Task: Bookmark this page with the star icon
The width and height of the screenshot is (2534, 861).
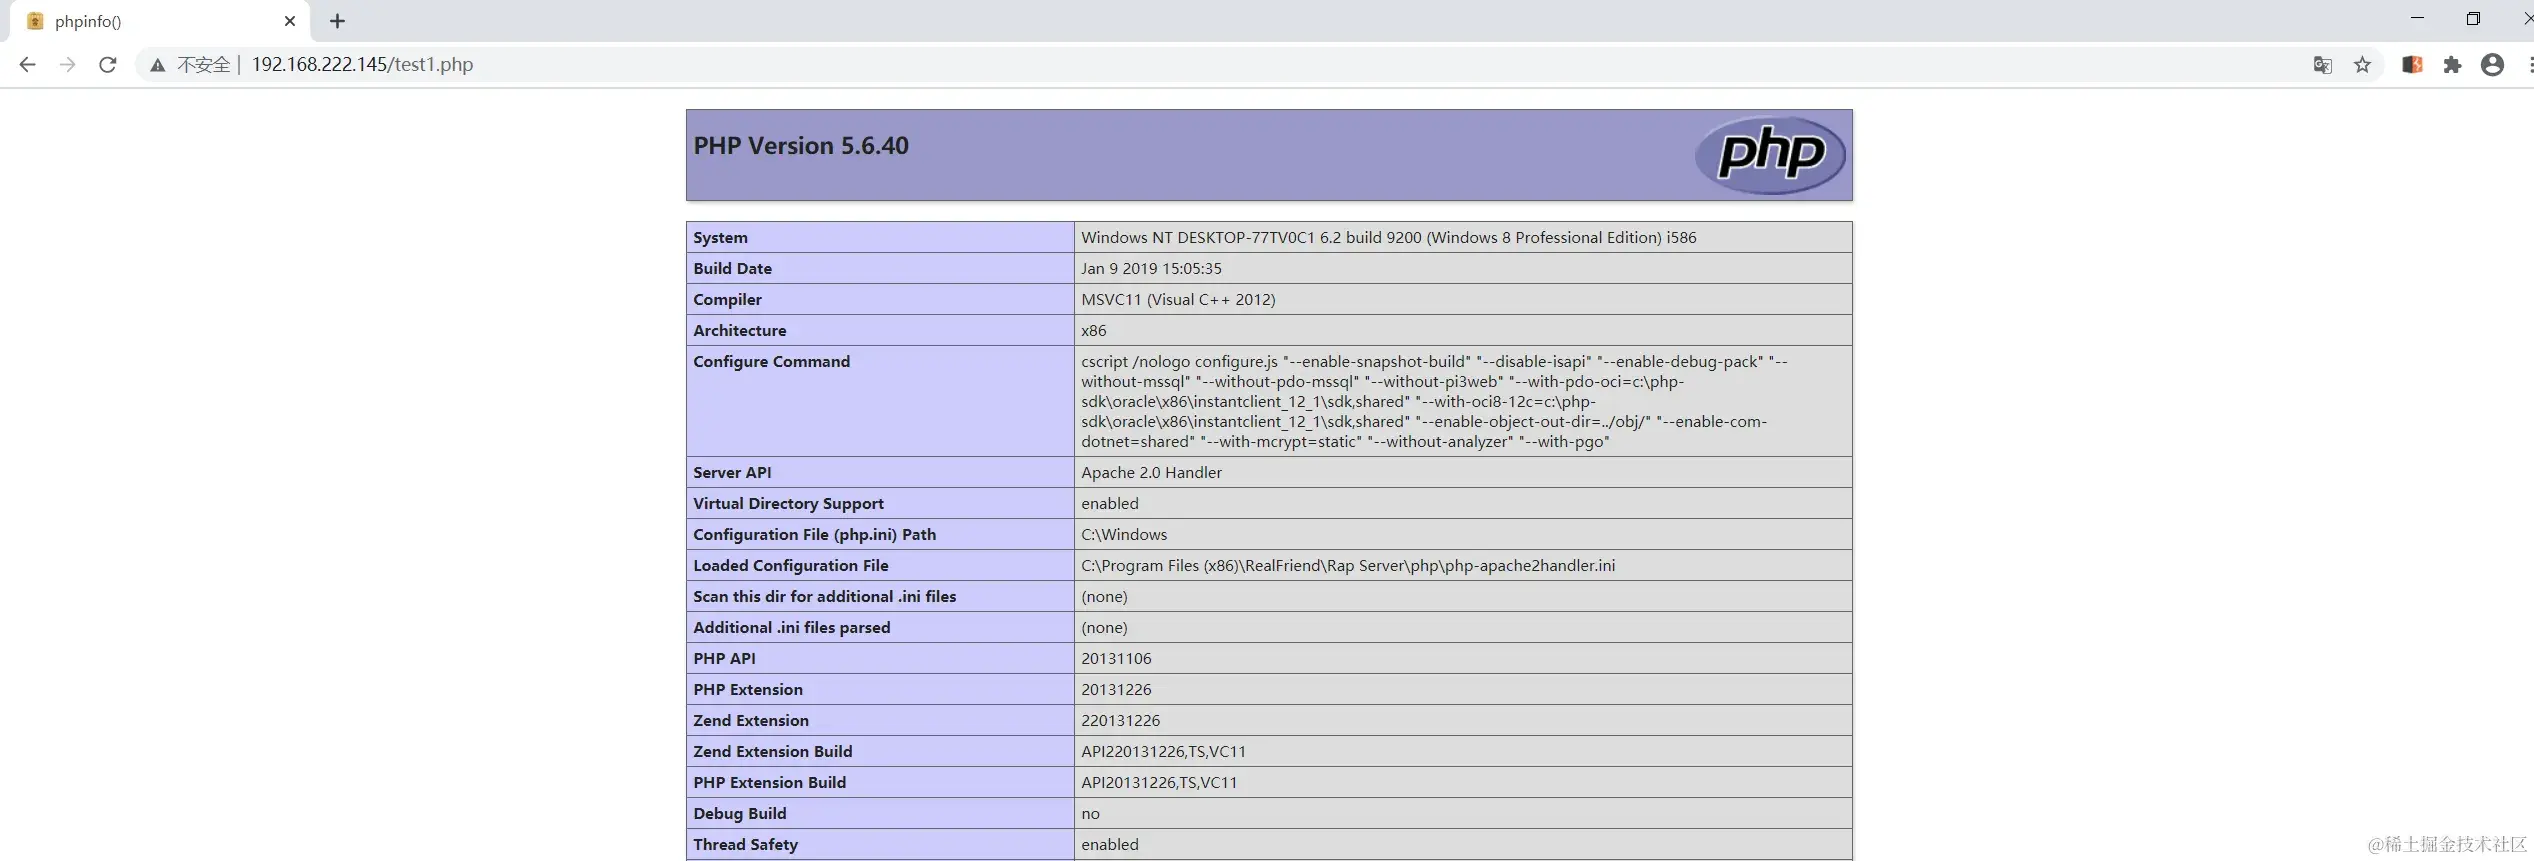Action: [x=2362, y=65]
